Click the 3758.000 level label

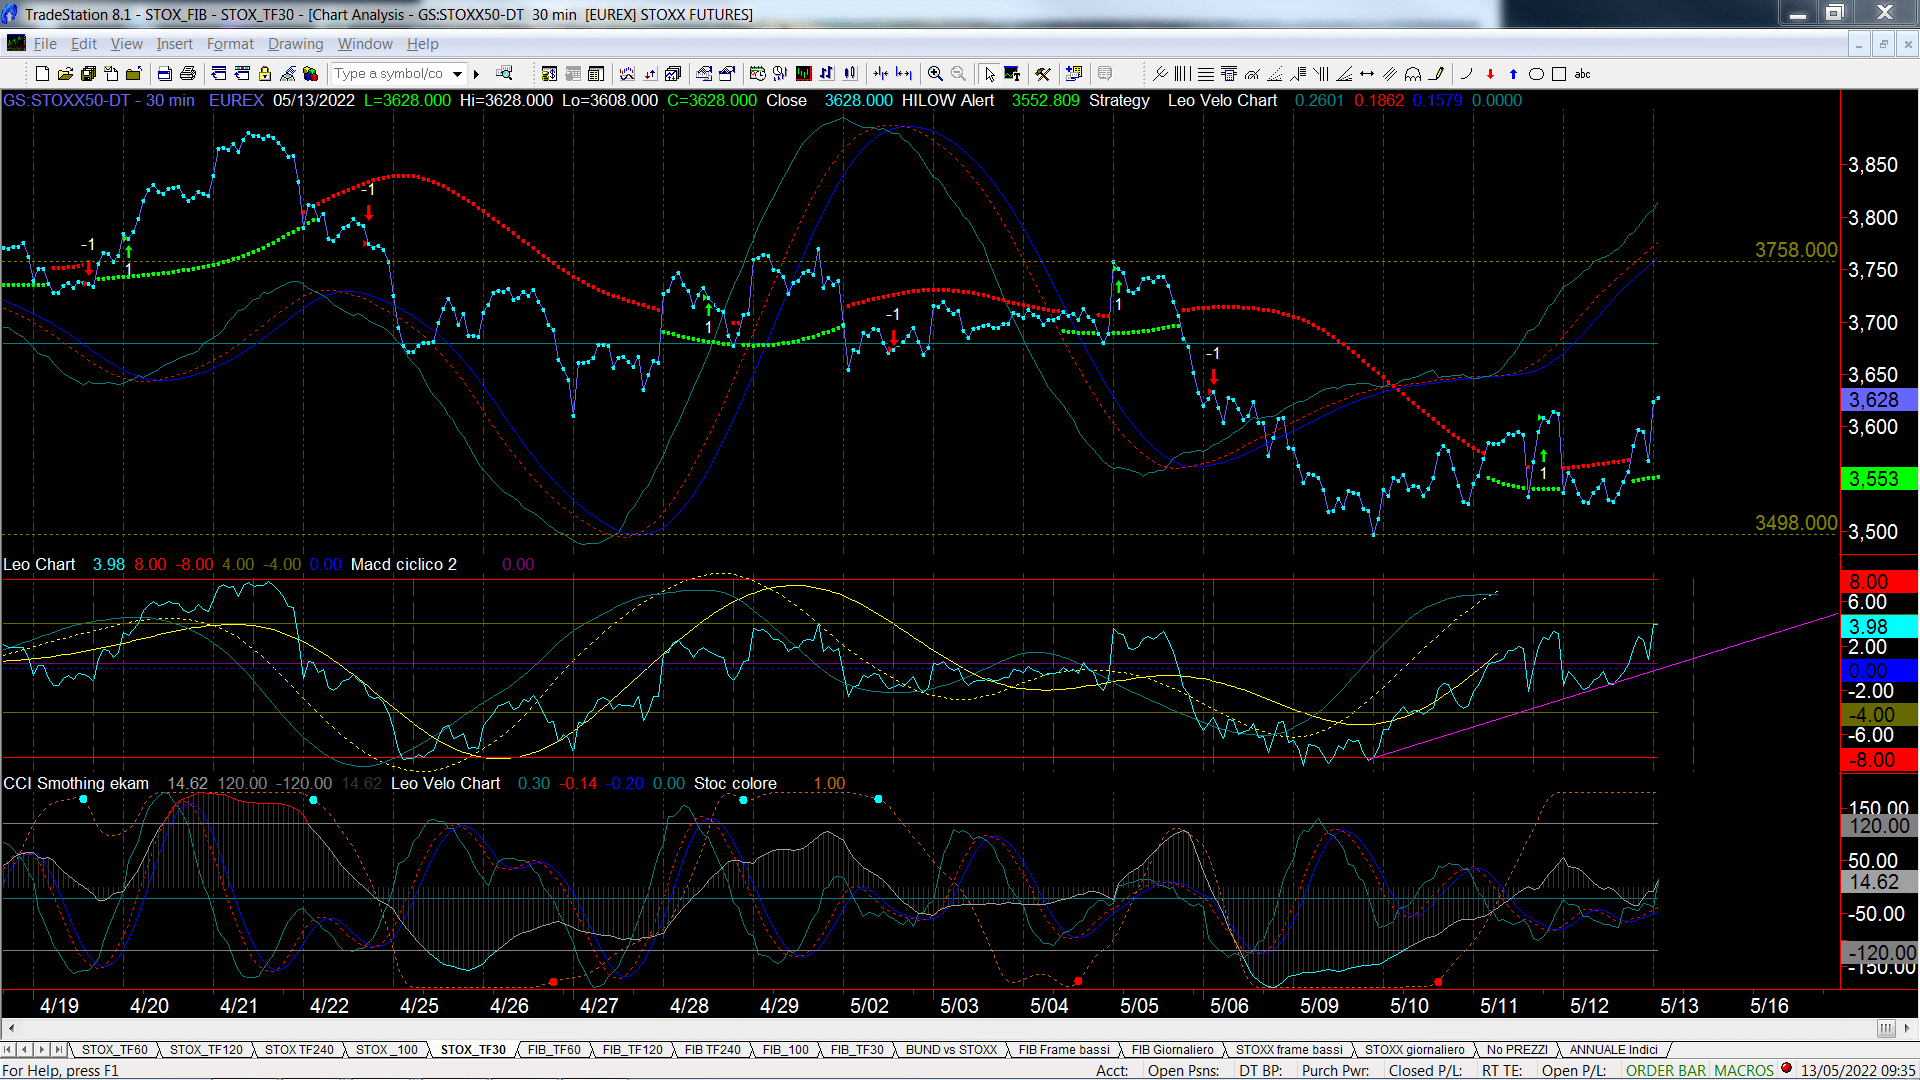pos(1796,250)
